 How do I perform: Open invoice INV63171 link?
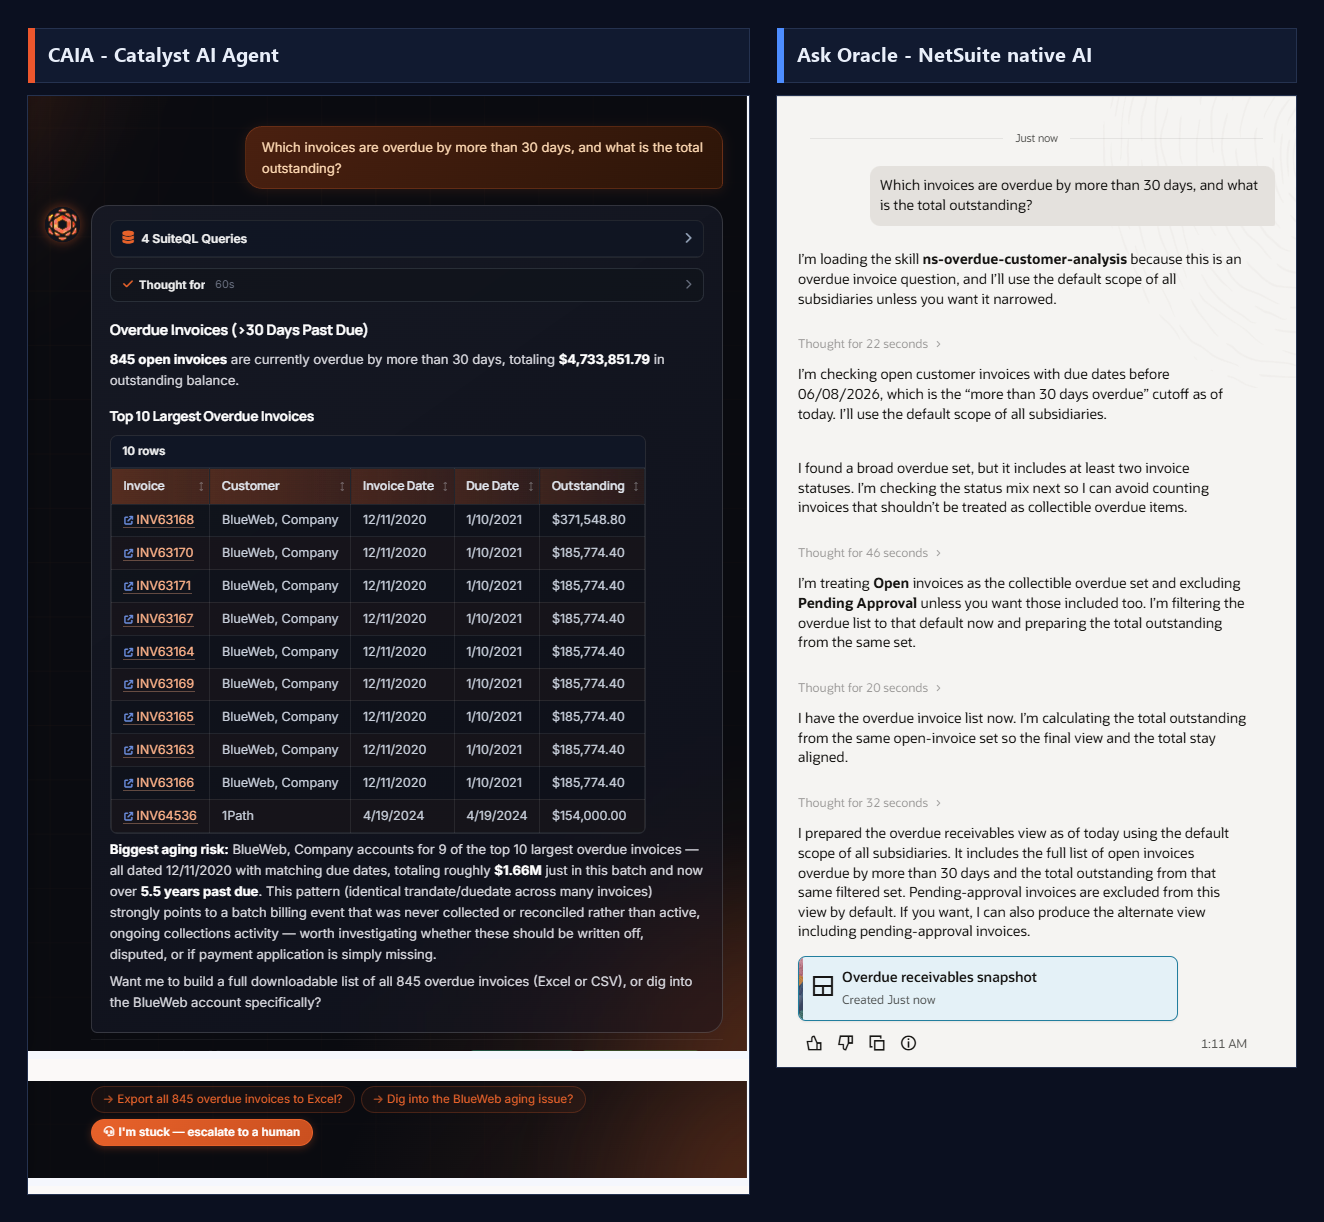[x=164, y=586]
